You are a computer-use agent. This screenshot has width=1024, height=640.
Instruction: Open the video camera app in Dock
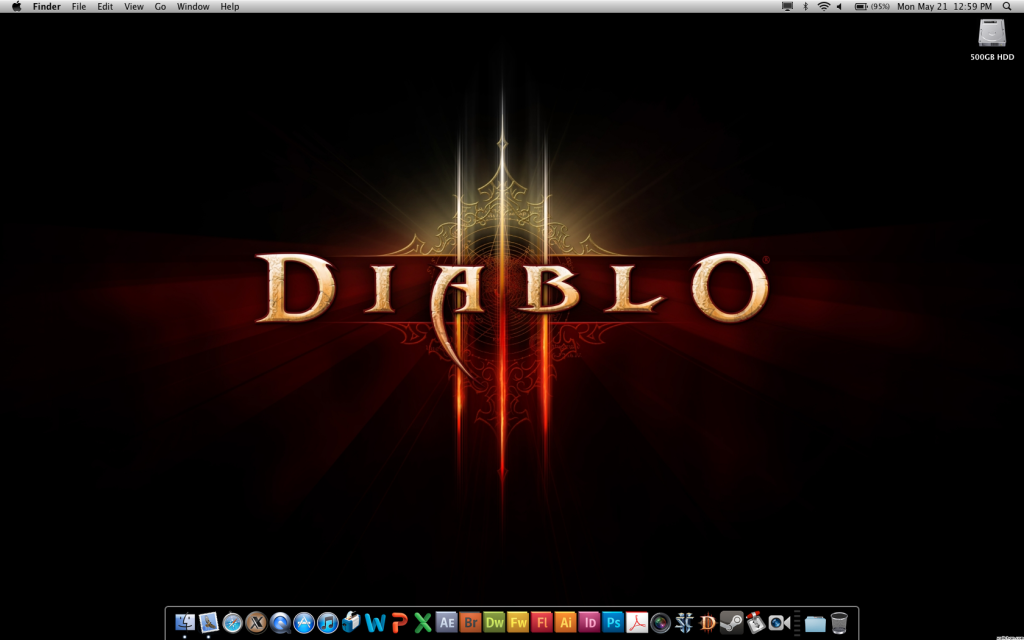click(x=779, y=622)
